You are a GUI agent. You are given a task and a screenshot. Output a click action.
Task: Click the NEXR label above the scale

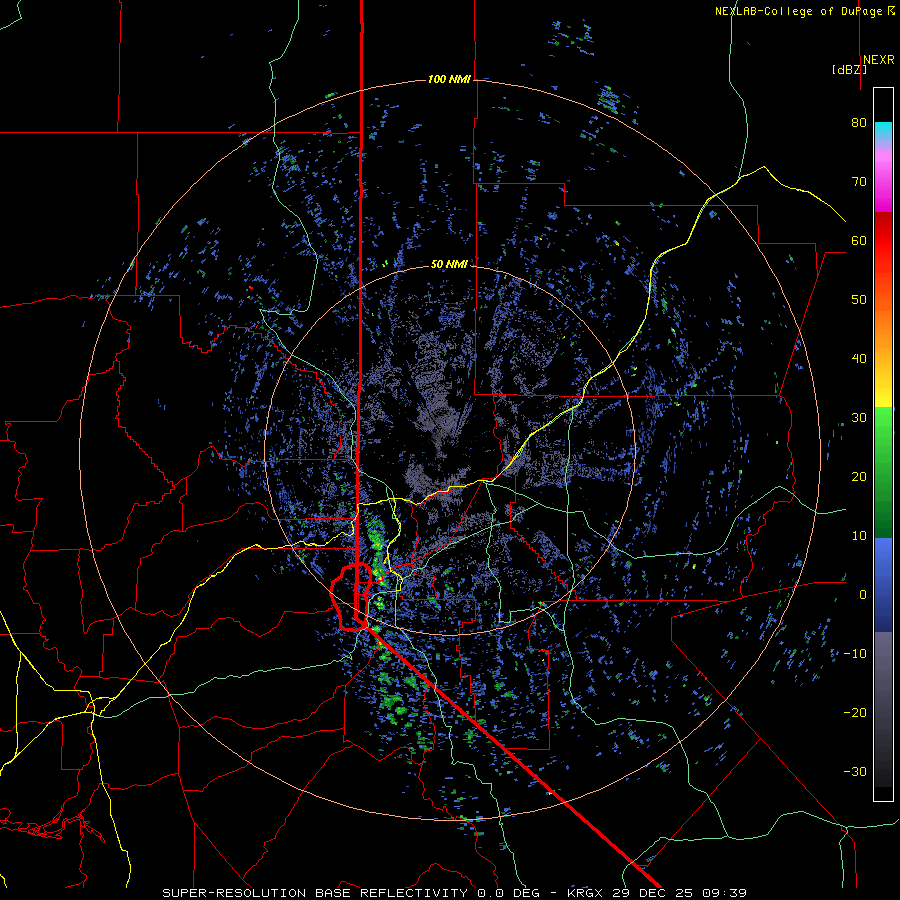878,60
